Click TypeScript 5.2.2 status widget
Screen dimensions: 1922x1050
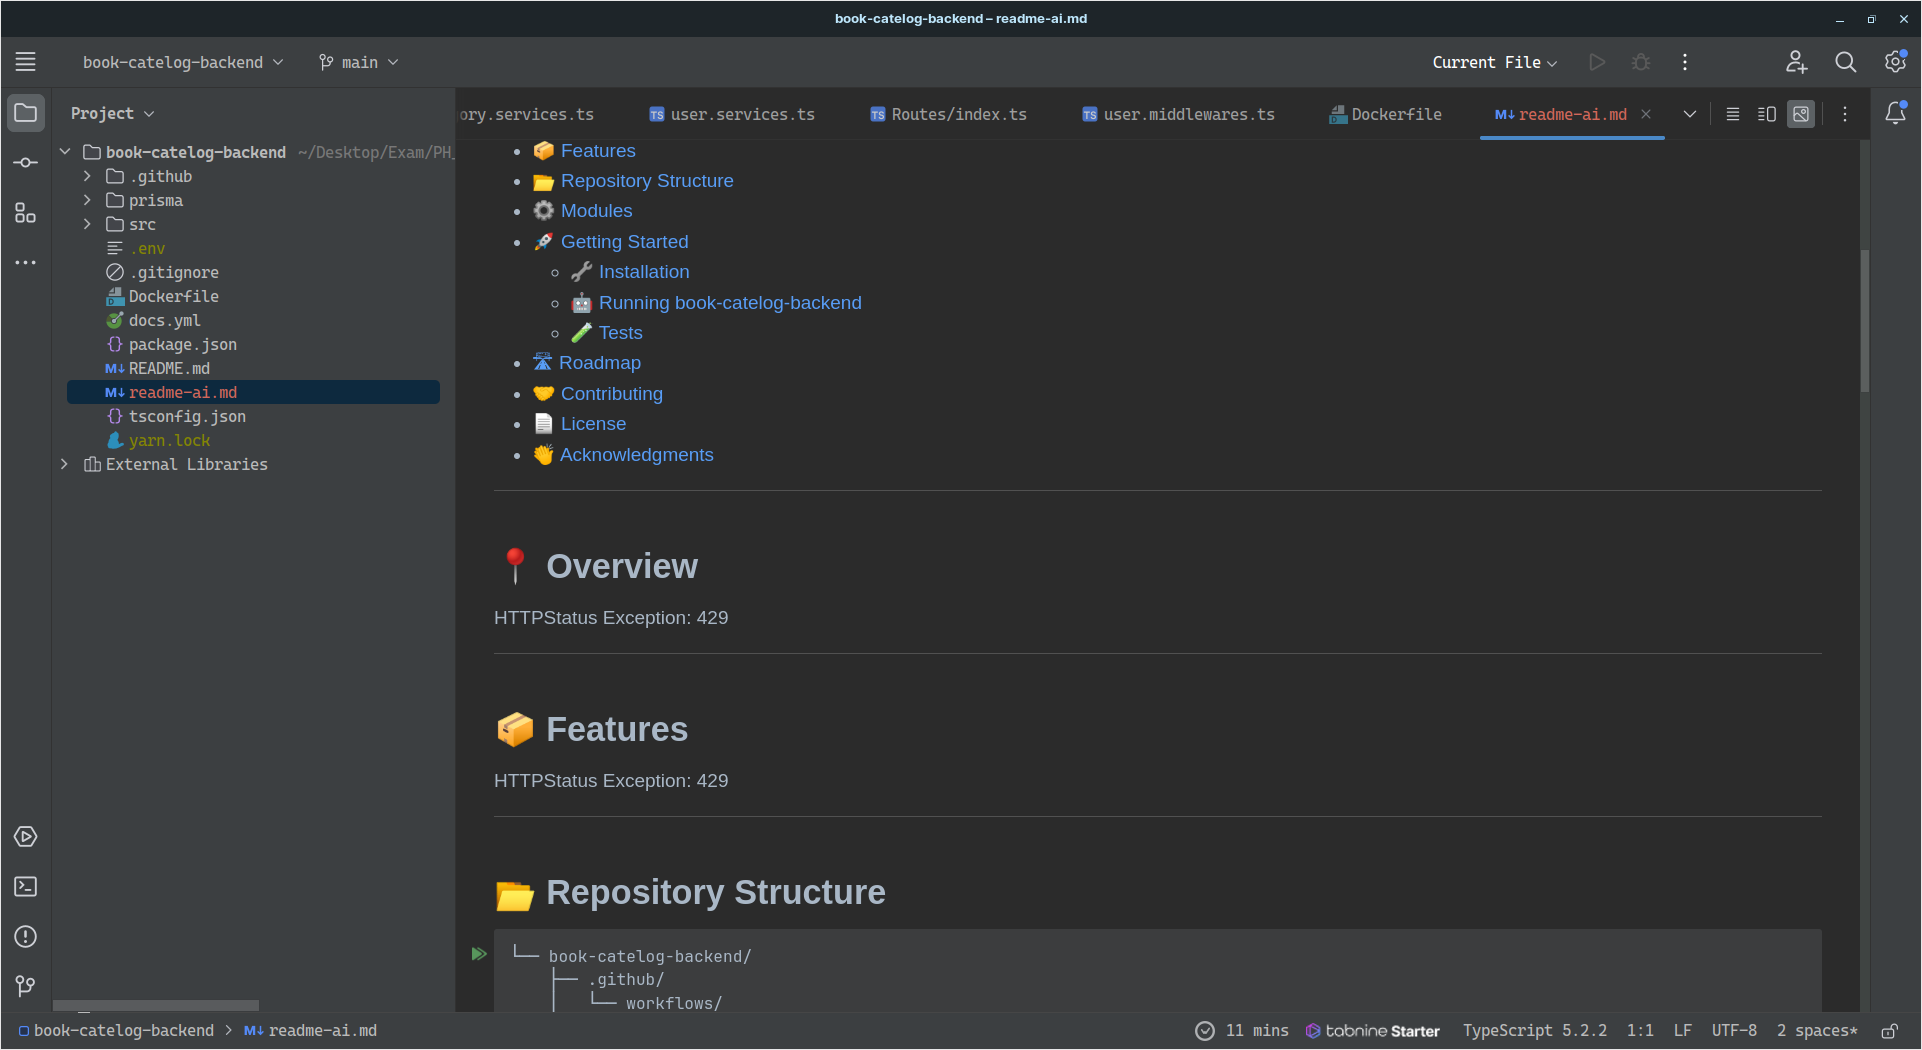[1535, 1031]
